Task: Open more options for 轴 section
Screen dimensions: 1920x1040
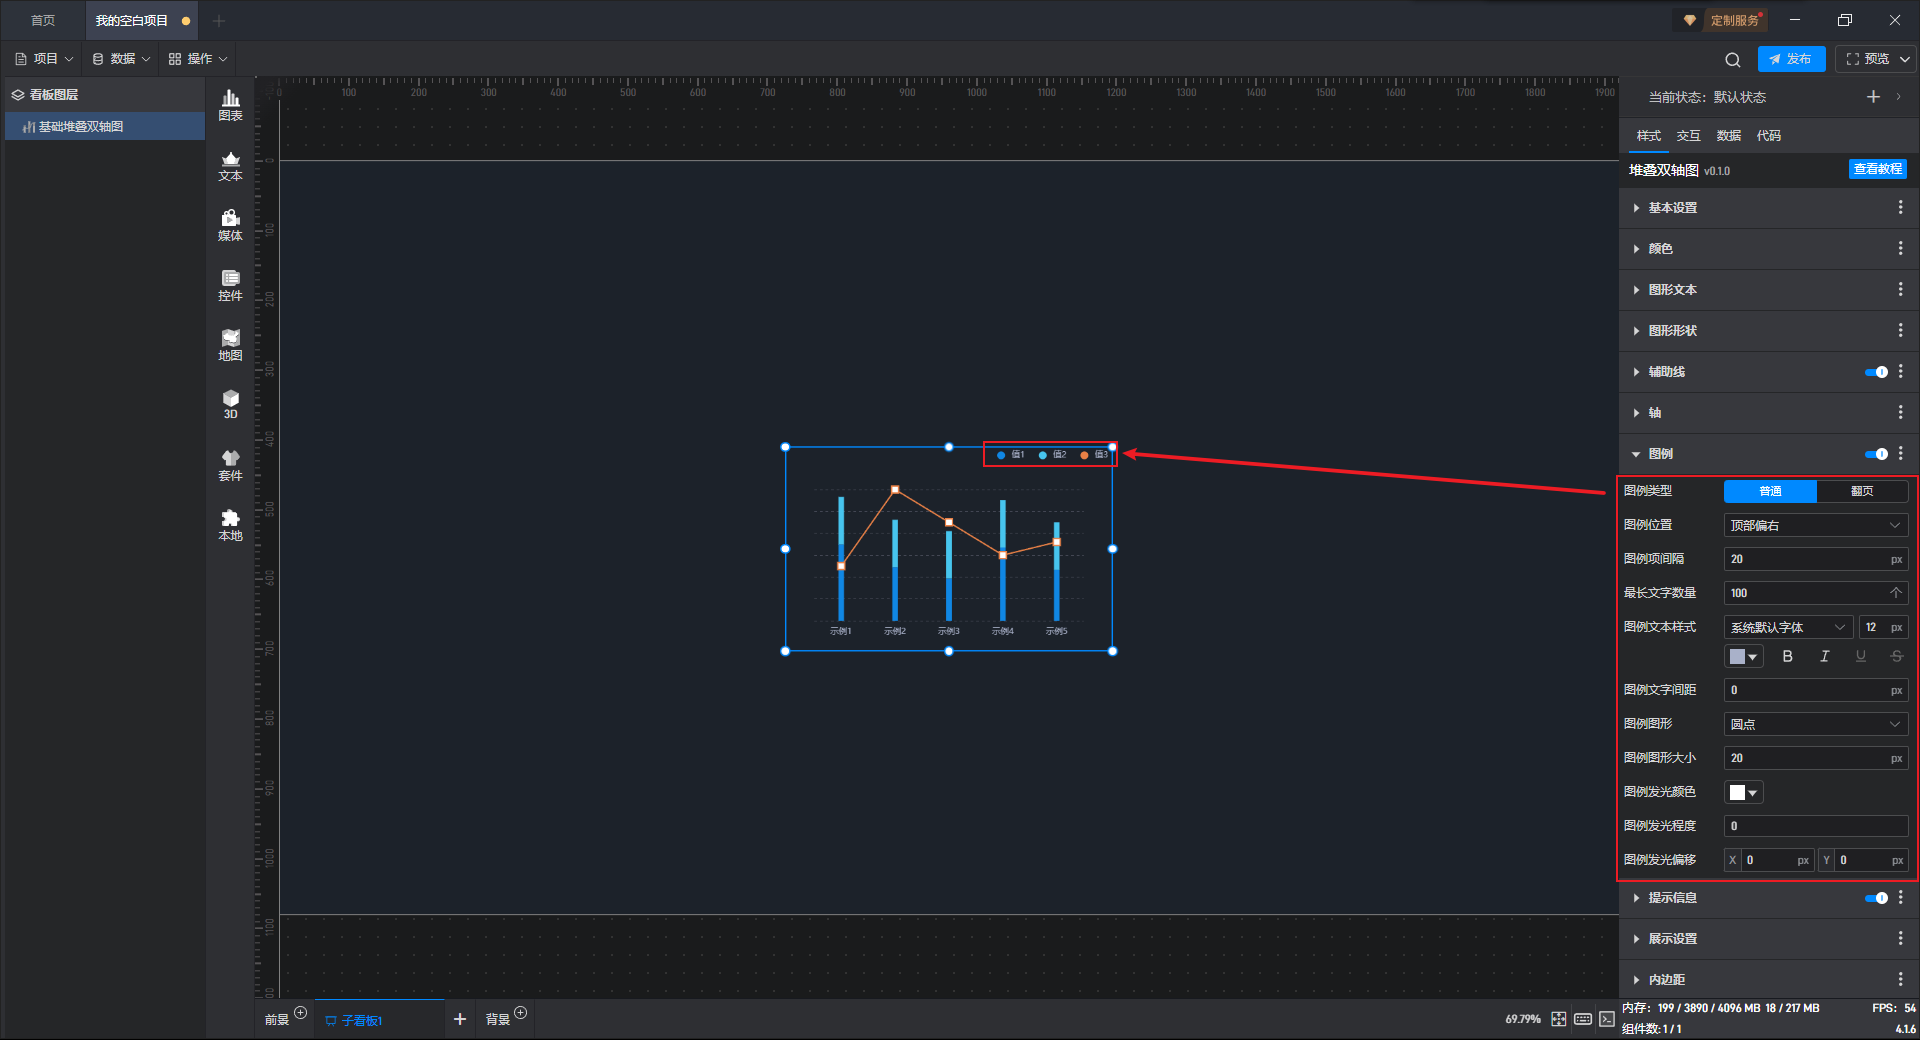Action: pyautogui.click(x=1900, y=413)
